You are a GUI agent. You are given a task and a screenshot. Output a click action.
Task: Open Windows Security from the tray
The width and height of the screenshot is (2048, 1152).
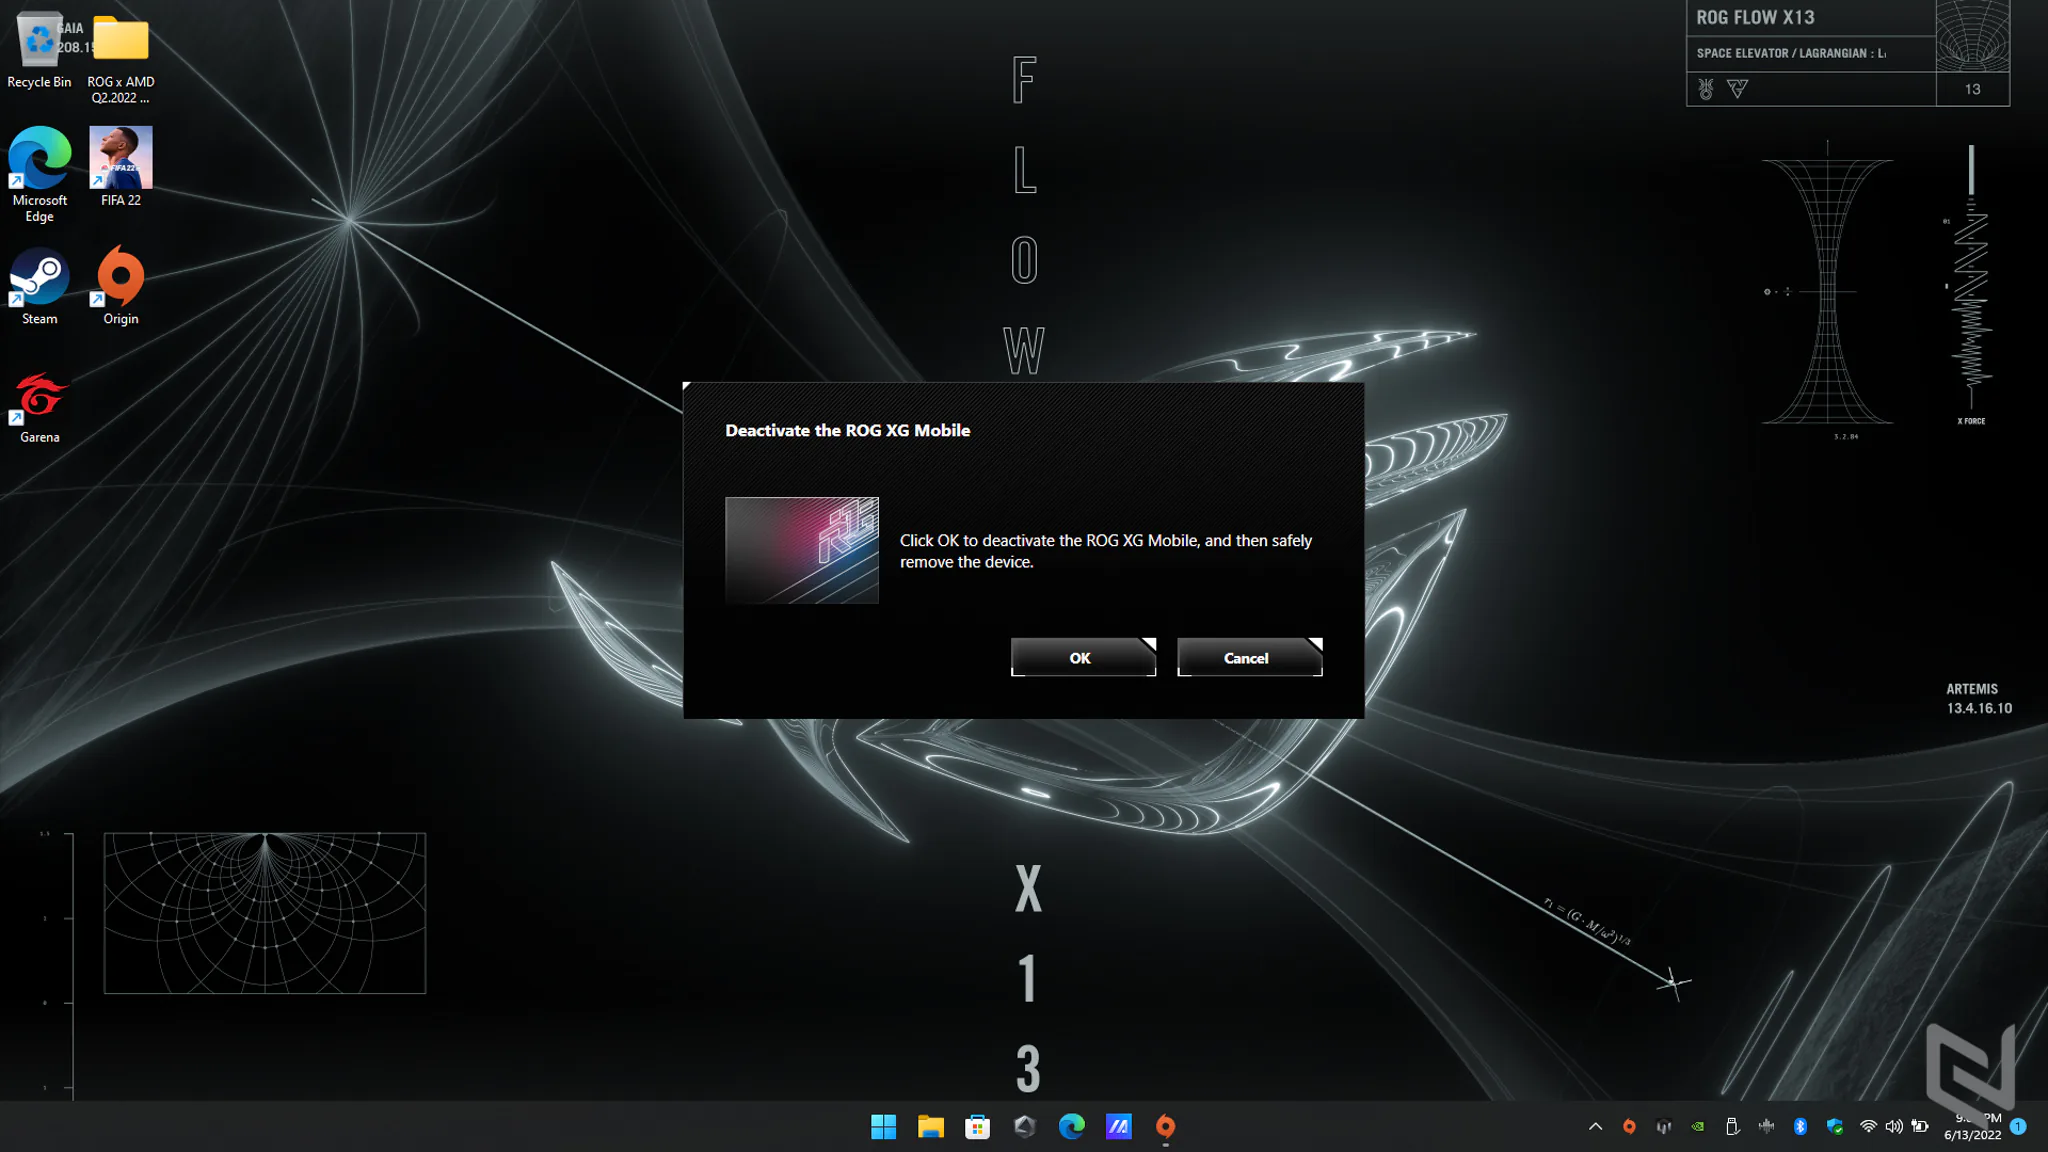[x=1834, y=1127]
